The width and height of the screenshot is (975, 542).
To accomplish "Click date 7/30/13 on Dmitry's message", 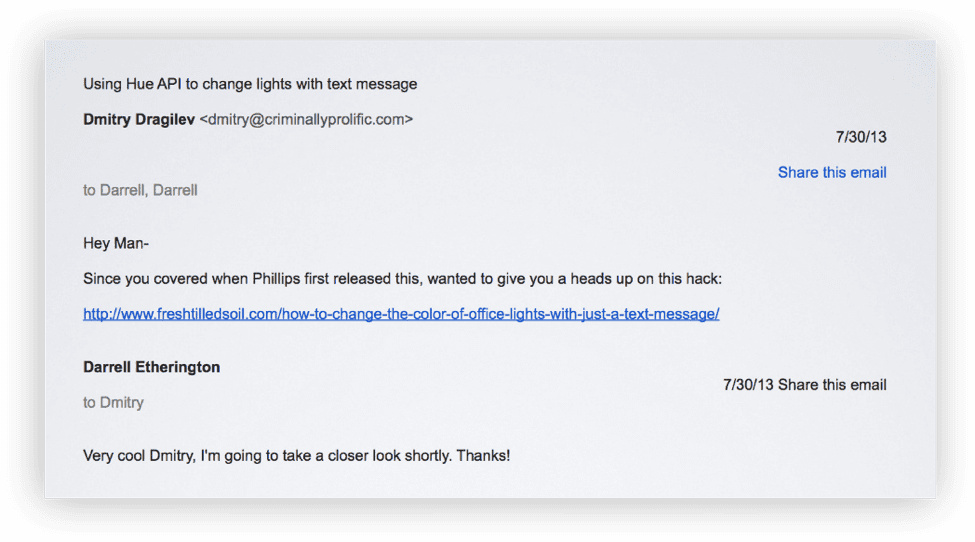I will pos(861,137).
